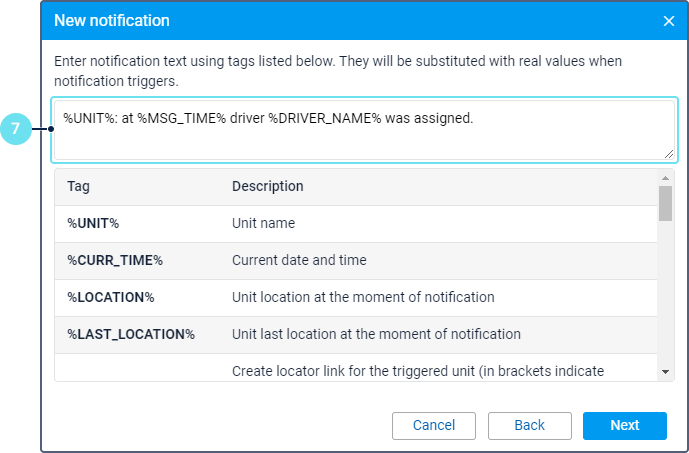Click the Description column header

tap(267, 187)
